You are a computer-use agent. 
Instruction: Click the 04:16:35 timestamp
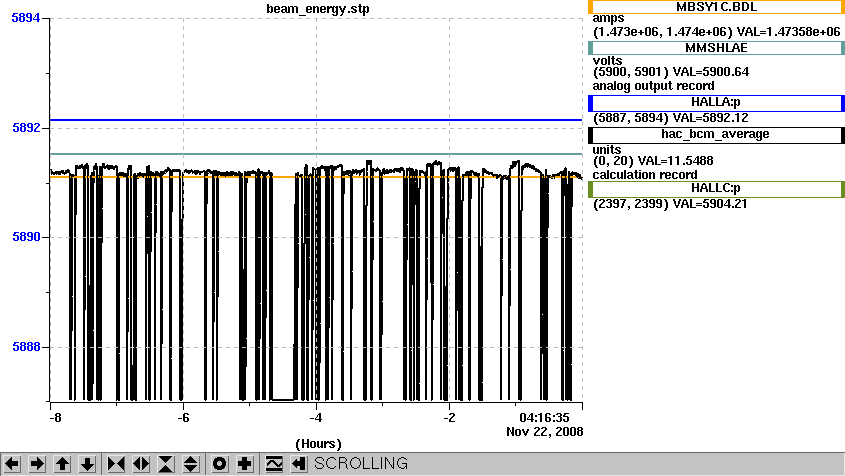[544, 418]
